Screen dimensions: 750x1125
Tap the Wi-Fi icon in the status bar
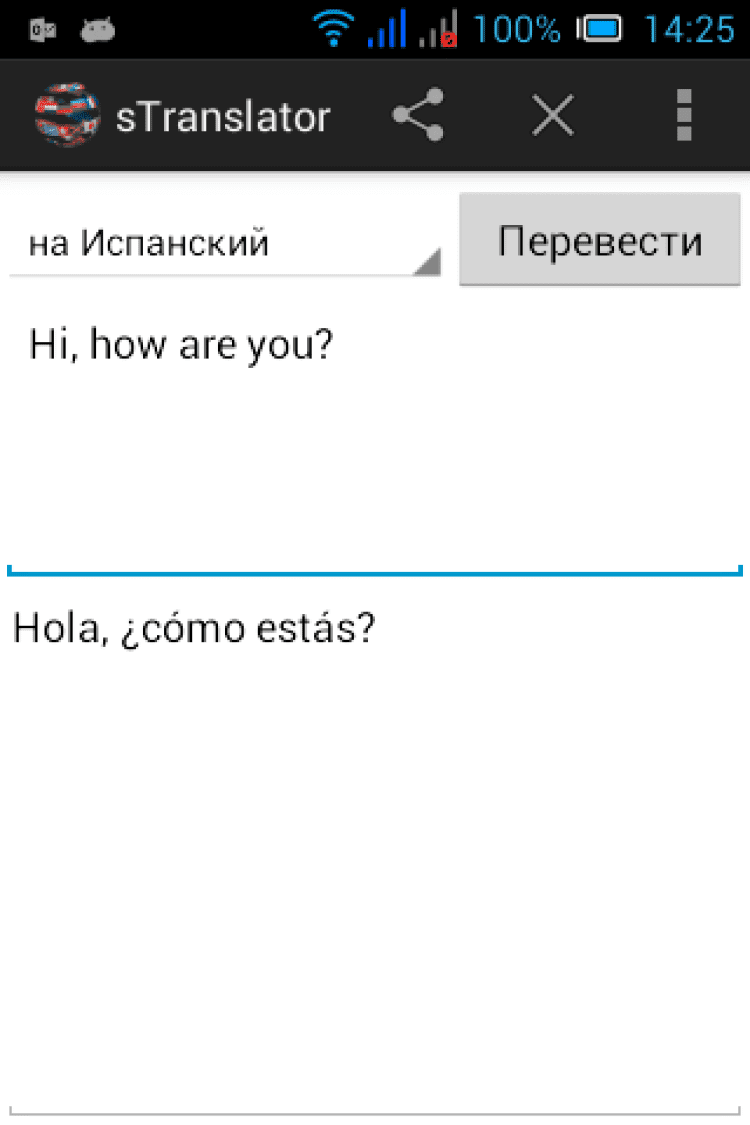click(333, 30)
